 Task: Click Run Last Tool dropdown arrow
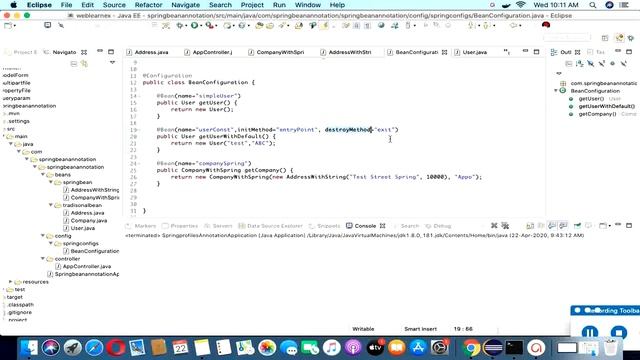point(216,26)
